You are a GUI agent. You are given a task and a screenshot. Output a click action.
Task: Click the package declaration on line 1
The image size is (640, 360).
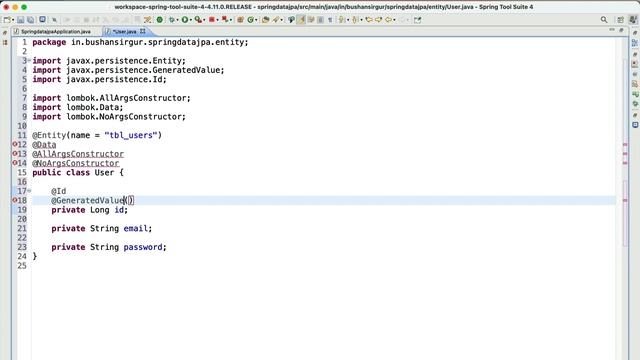pyautogui.click(x=140, y=42)
